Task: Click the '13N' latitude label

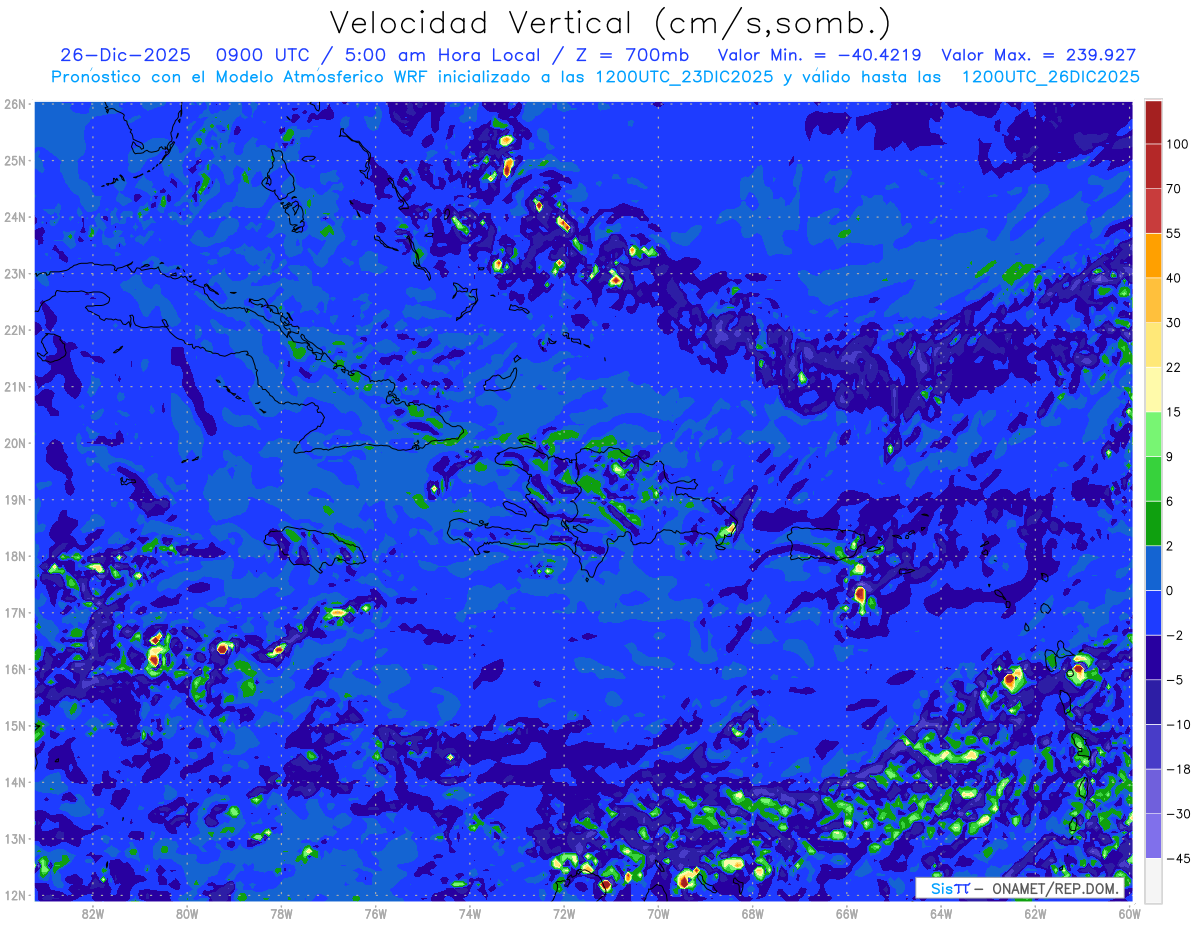Action: 15,838
